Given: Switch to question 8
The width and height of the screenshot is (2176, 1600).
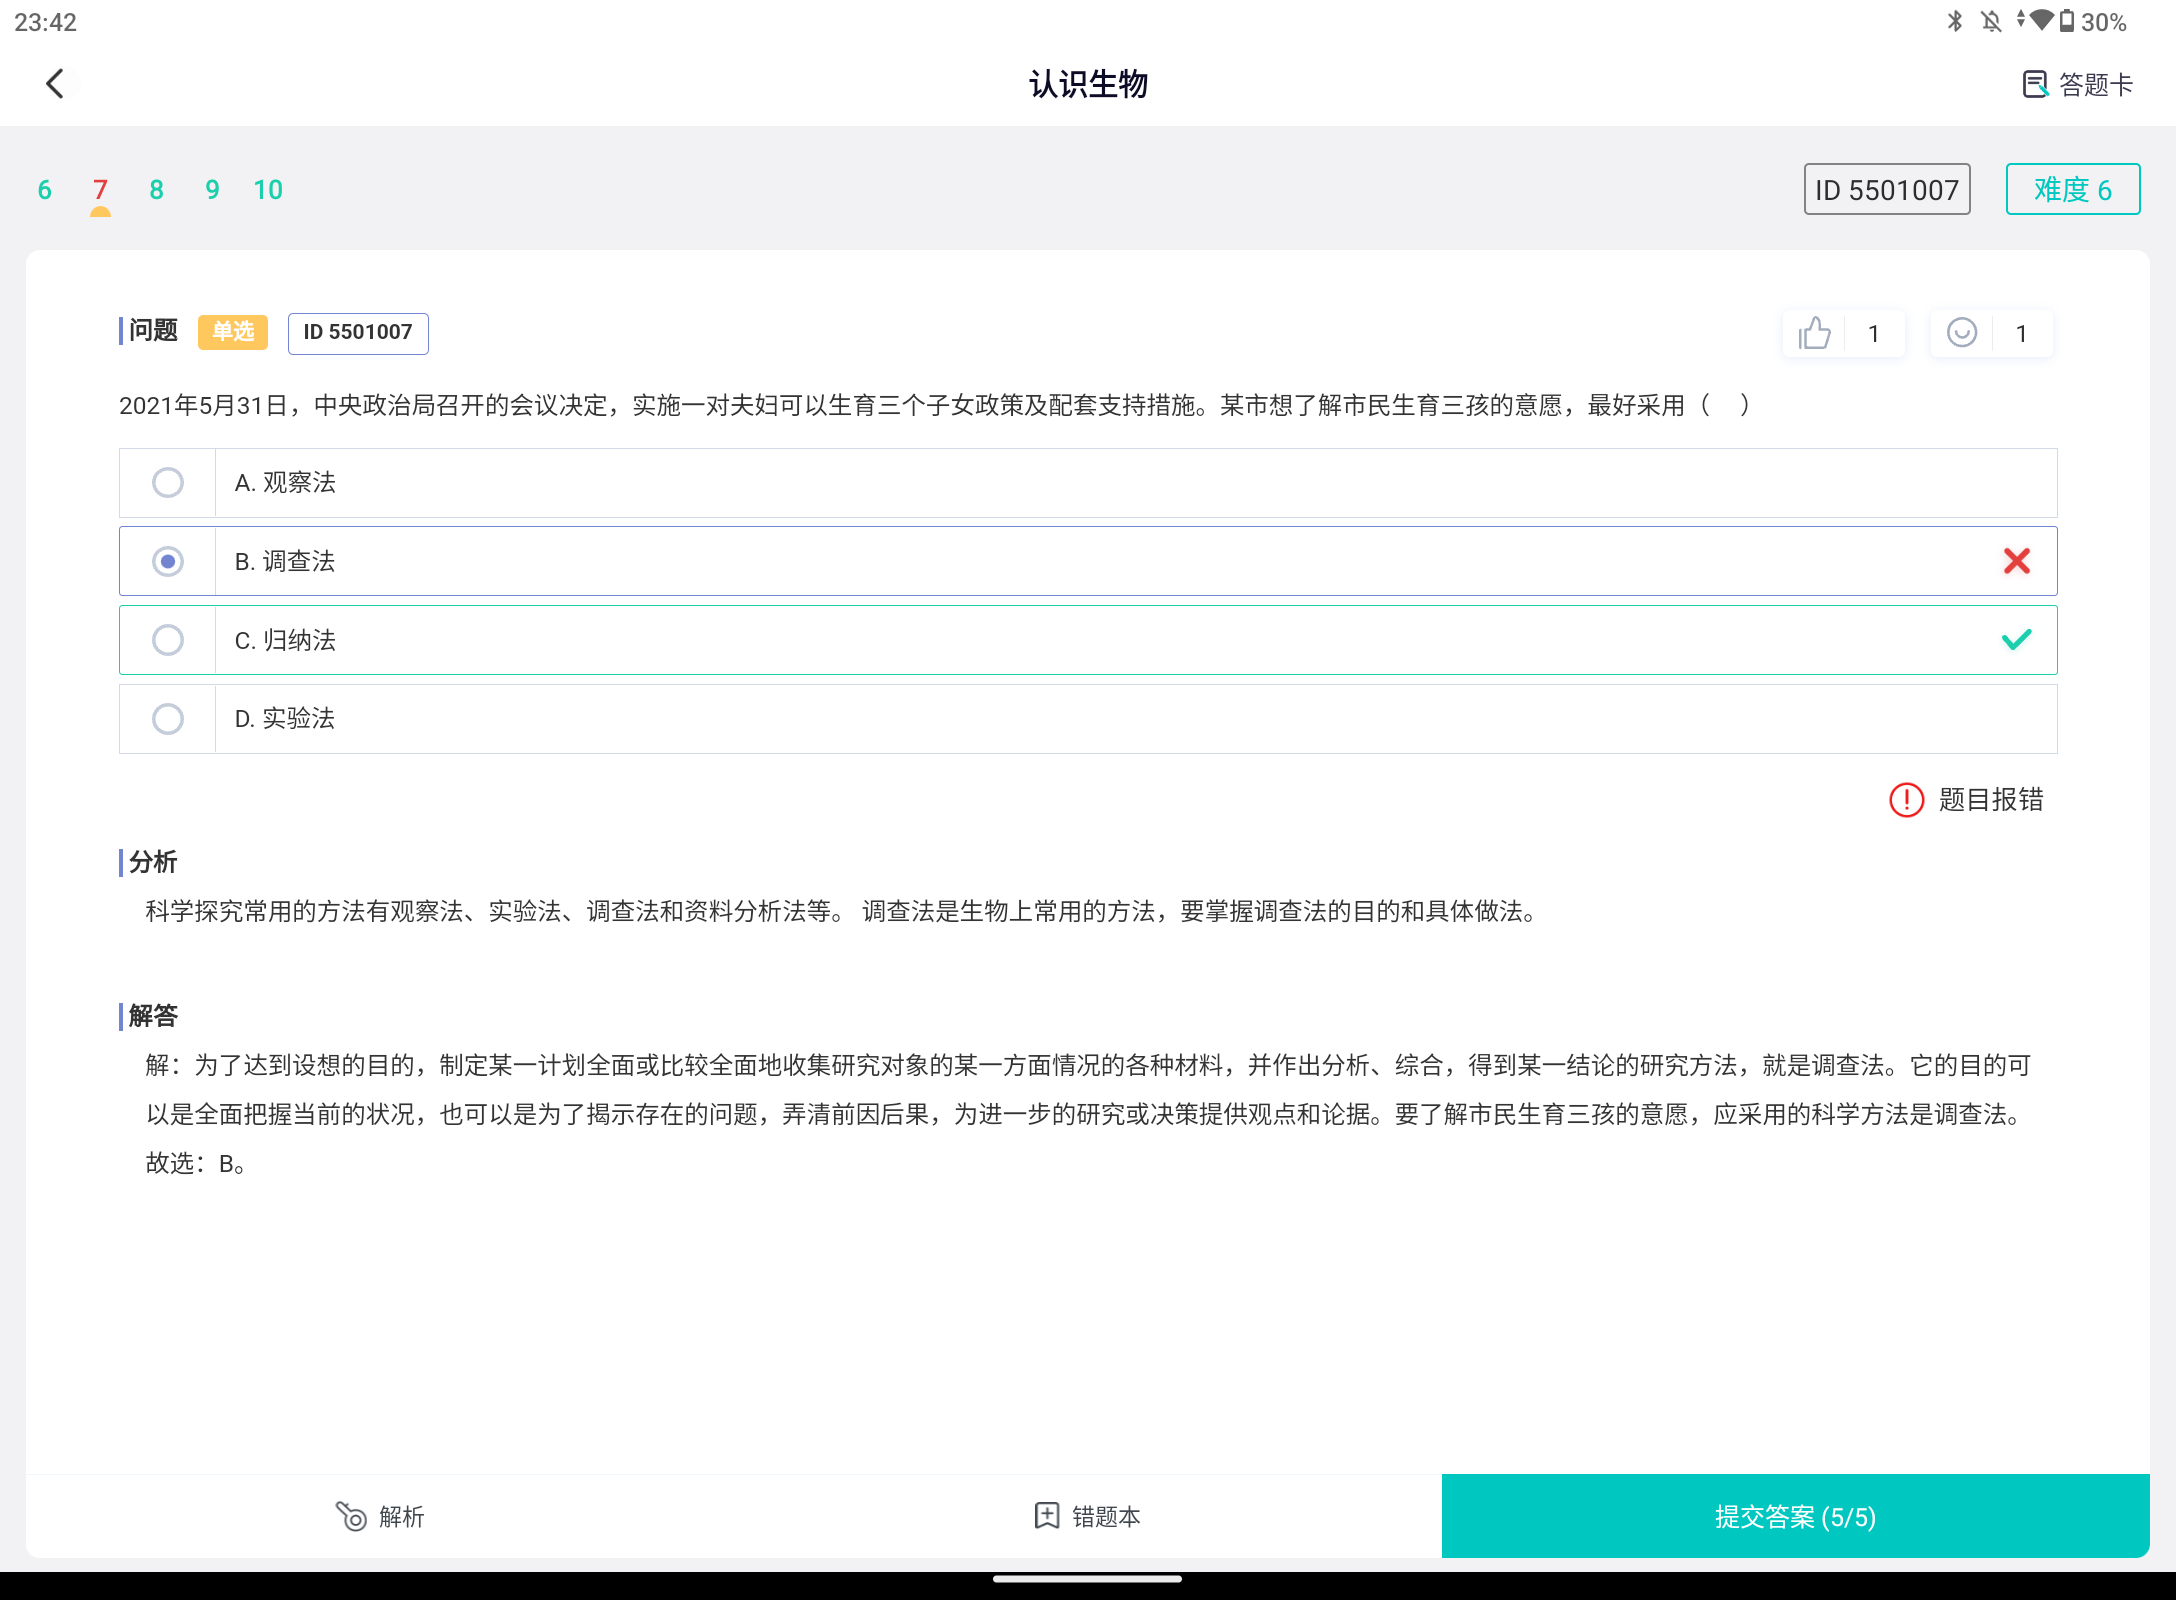Looking at the screenshot, I should (x=156, y=189).
